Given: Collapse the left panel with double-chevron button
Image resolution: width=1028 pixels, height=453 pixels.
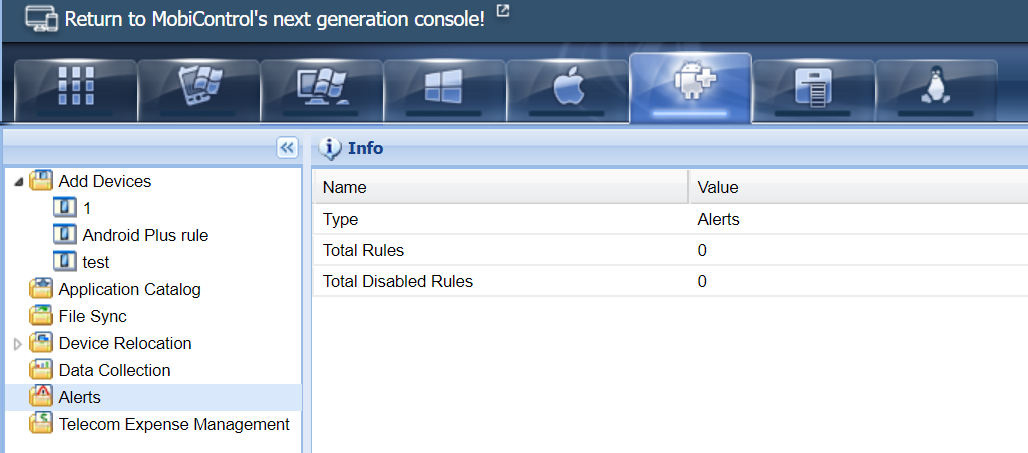Looking at the screenshot, I should (x=287, y=148).
